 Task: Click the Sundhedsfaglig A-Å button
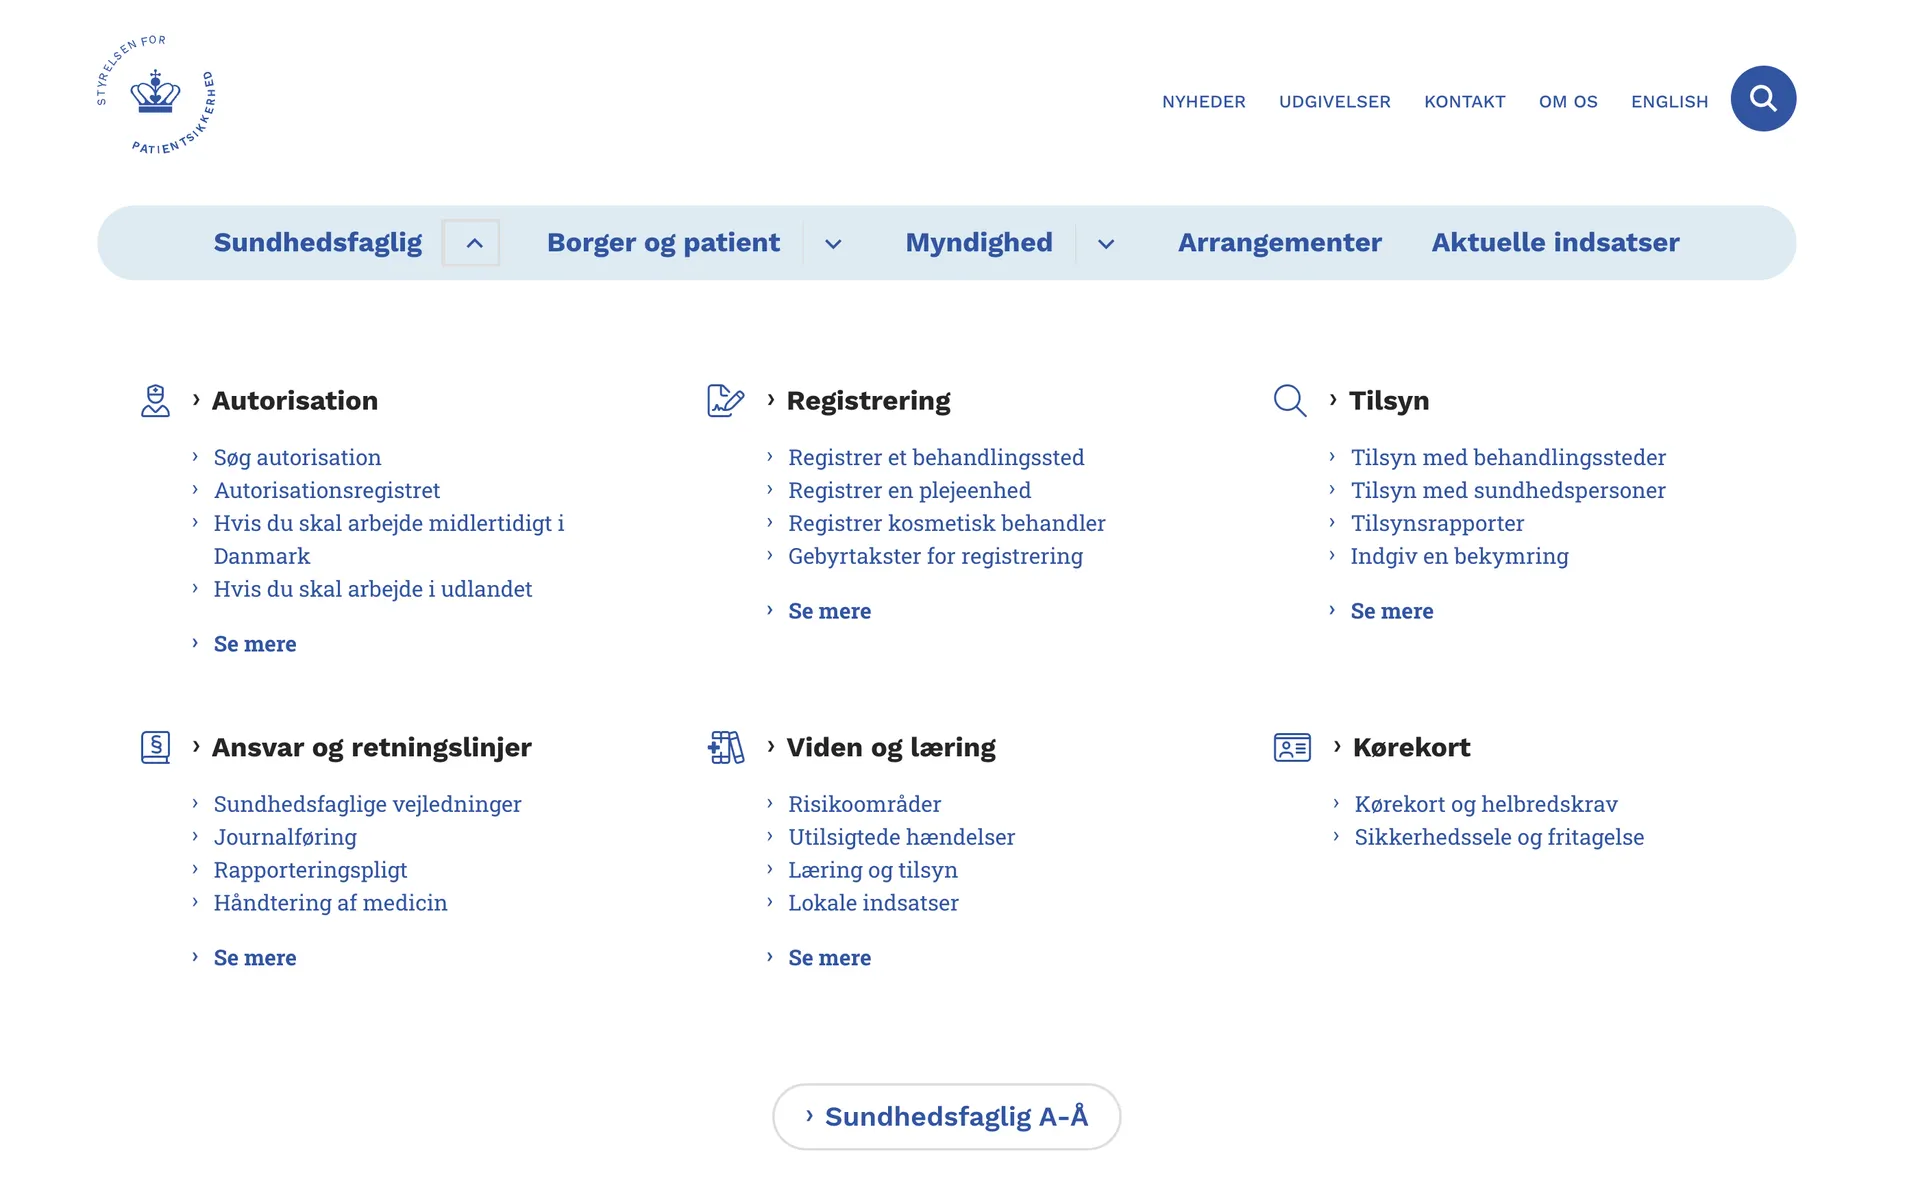pyautogui.click(x=946, y=1116)
